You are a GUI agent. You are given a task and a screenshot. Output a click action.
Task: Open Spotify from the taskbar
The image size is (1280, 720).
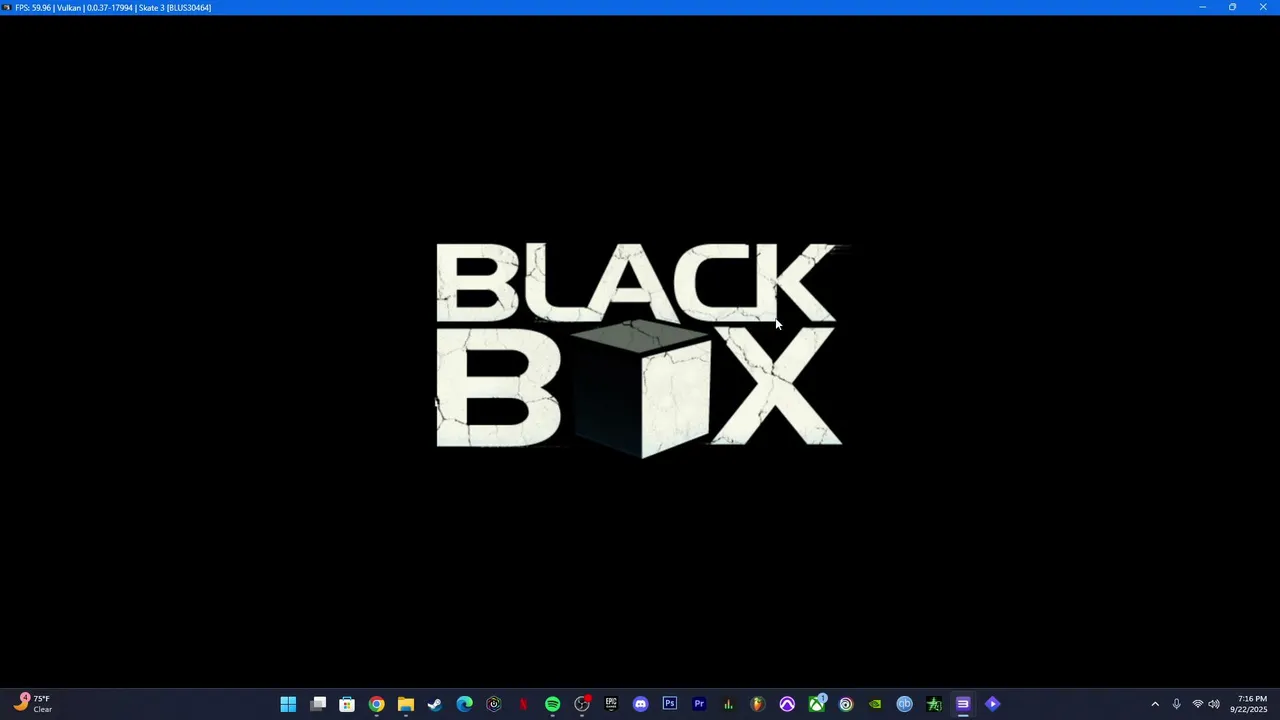(552, 704)
